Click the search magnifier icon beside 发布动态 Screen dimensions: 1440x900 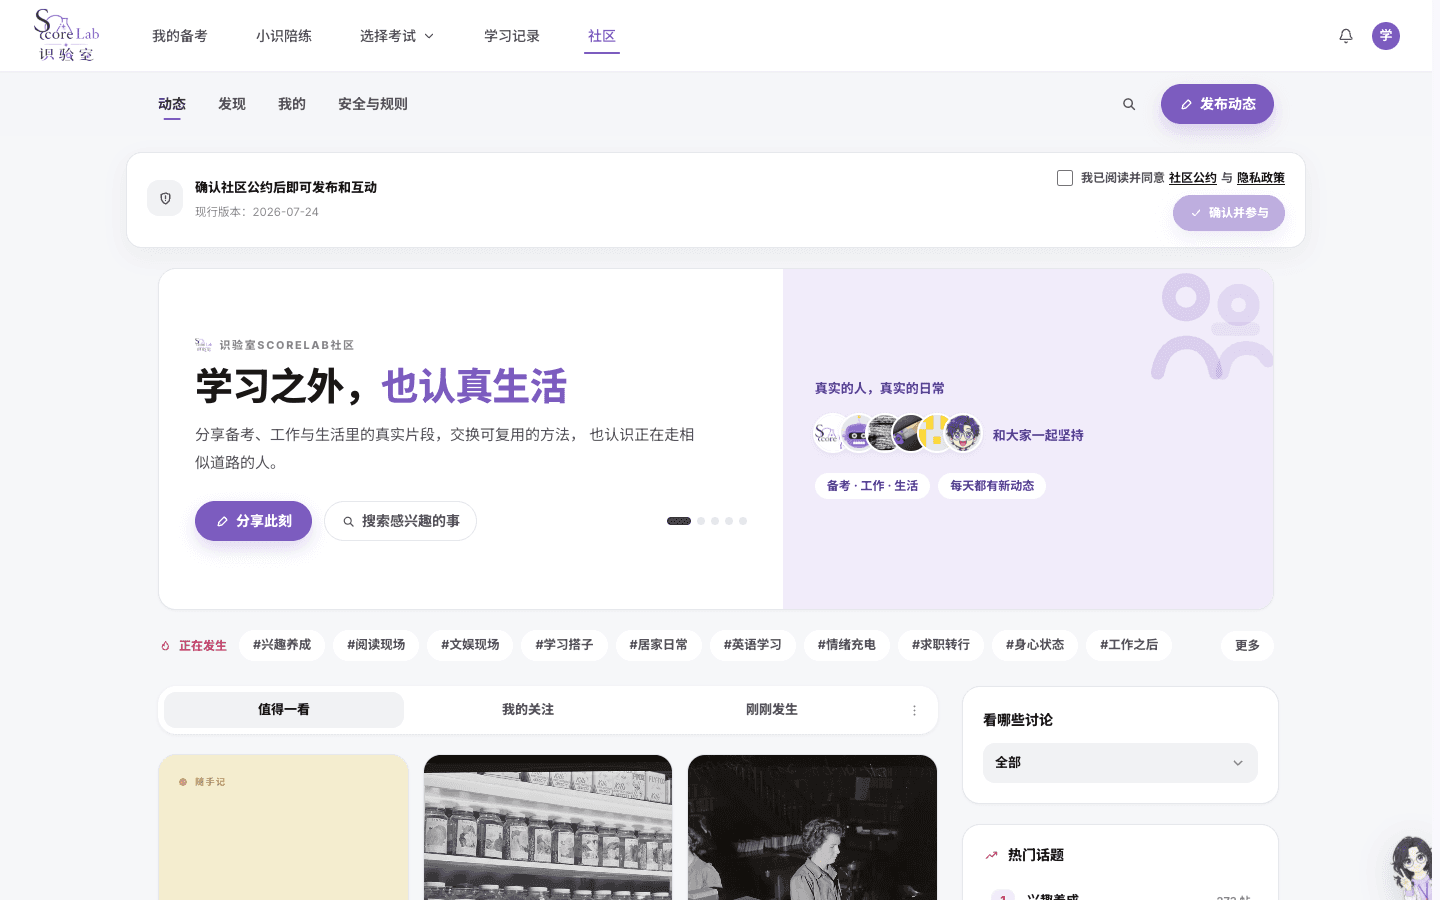click(1129, 104)
